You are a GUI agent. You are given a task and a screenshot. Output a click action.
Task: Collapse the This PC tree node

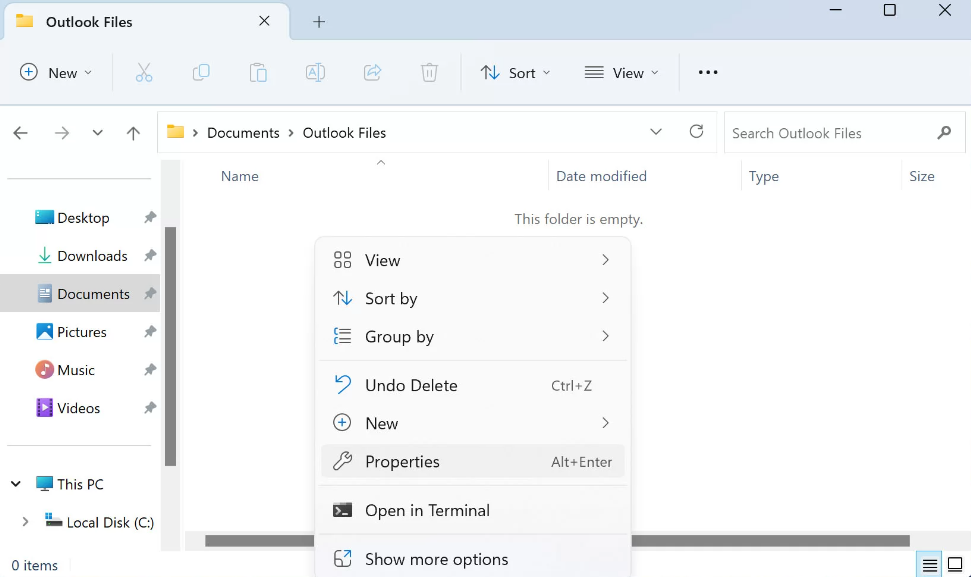click(16, 484)
